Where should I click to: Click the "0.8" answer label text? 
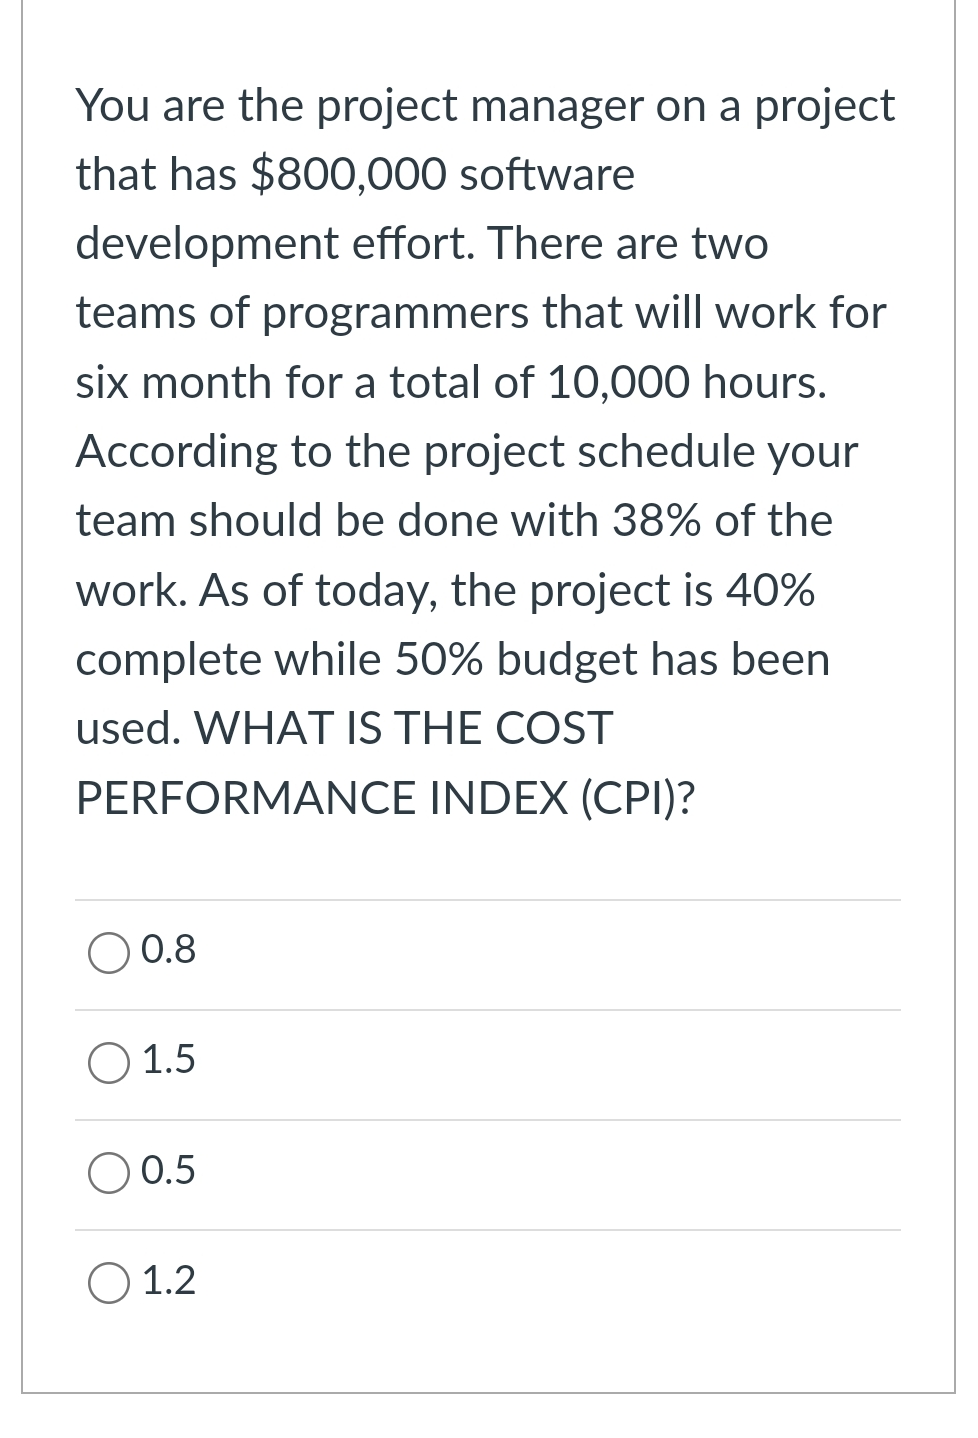tap(169, 950)
